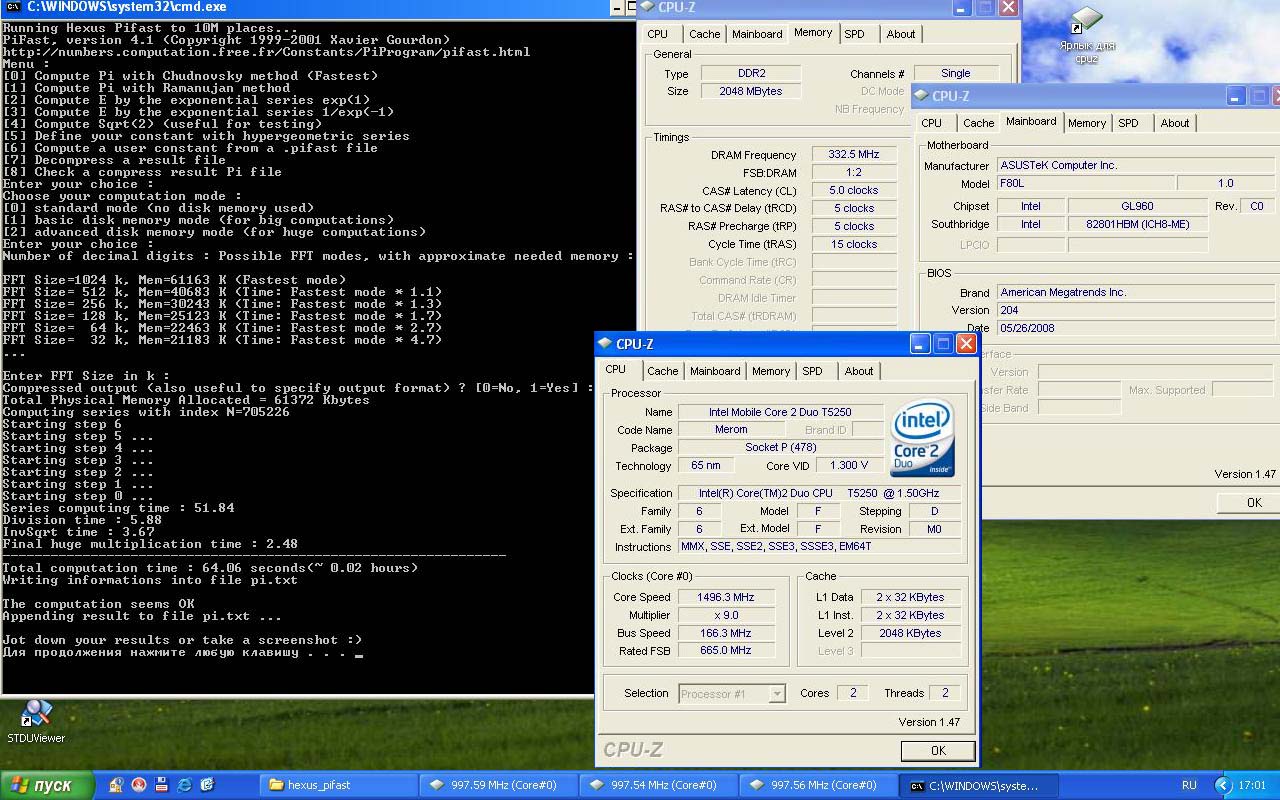Click the motherboard Model value F80L
This screenshot has width=1280, height=800.
1085,184
